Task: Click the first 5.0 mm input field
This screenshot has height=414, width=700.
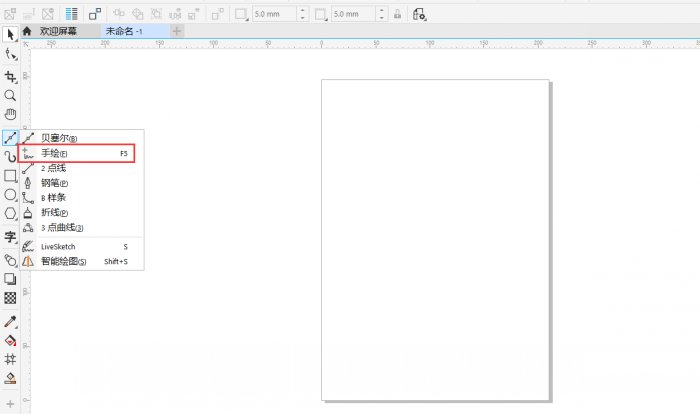Action: pyautogui.click(x=275, y=14)
